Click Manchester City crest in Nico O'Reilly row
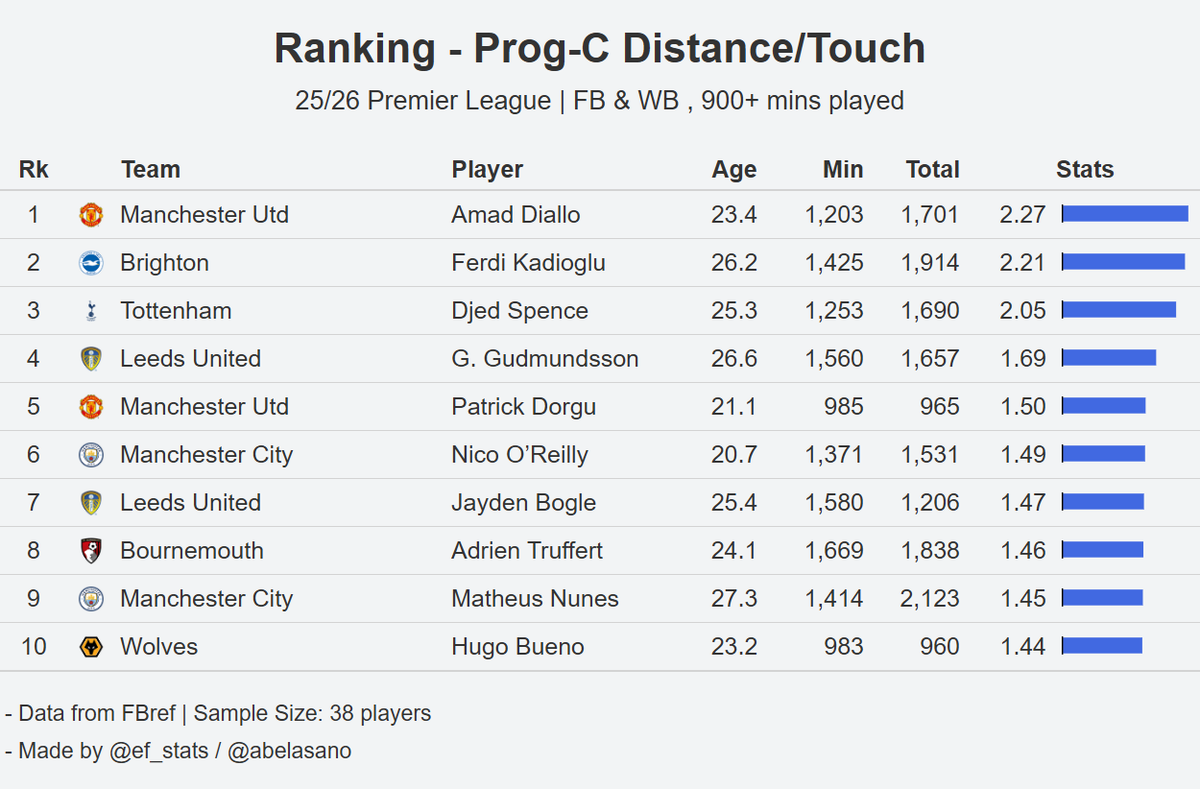 (91, 455)
